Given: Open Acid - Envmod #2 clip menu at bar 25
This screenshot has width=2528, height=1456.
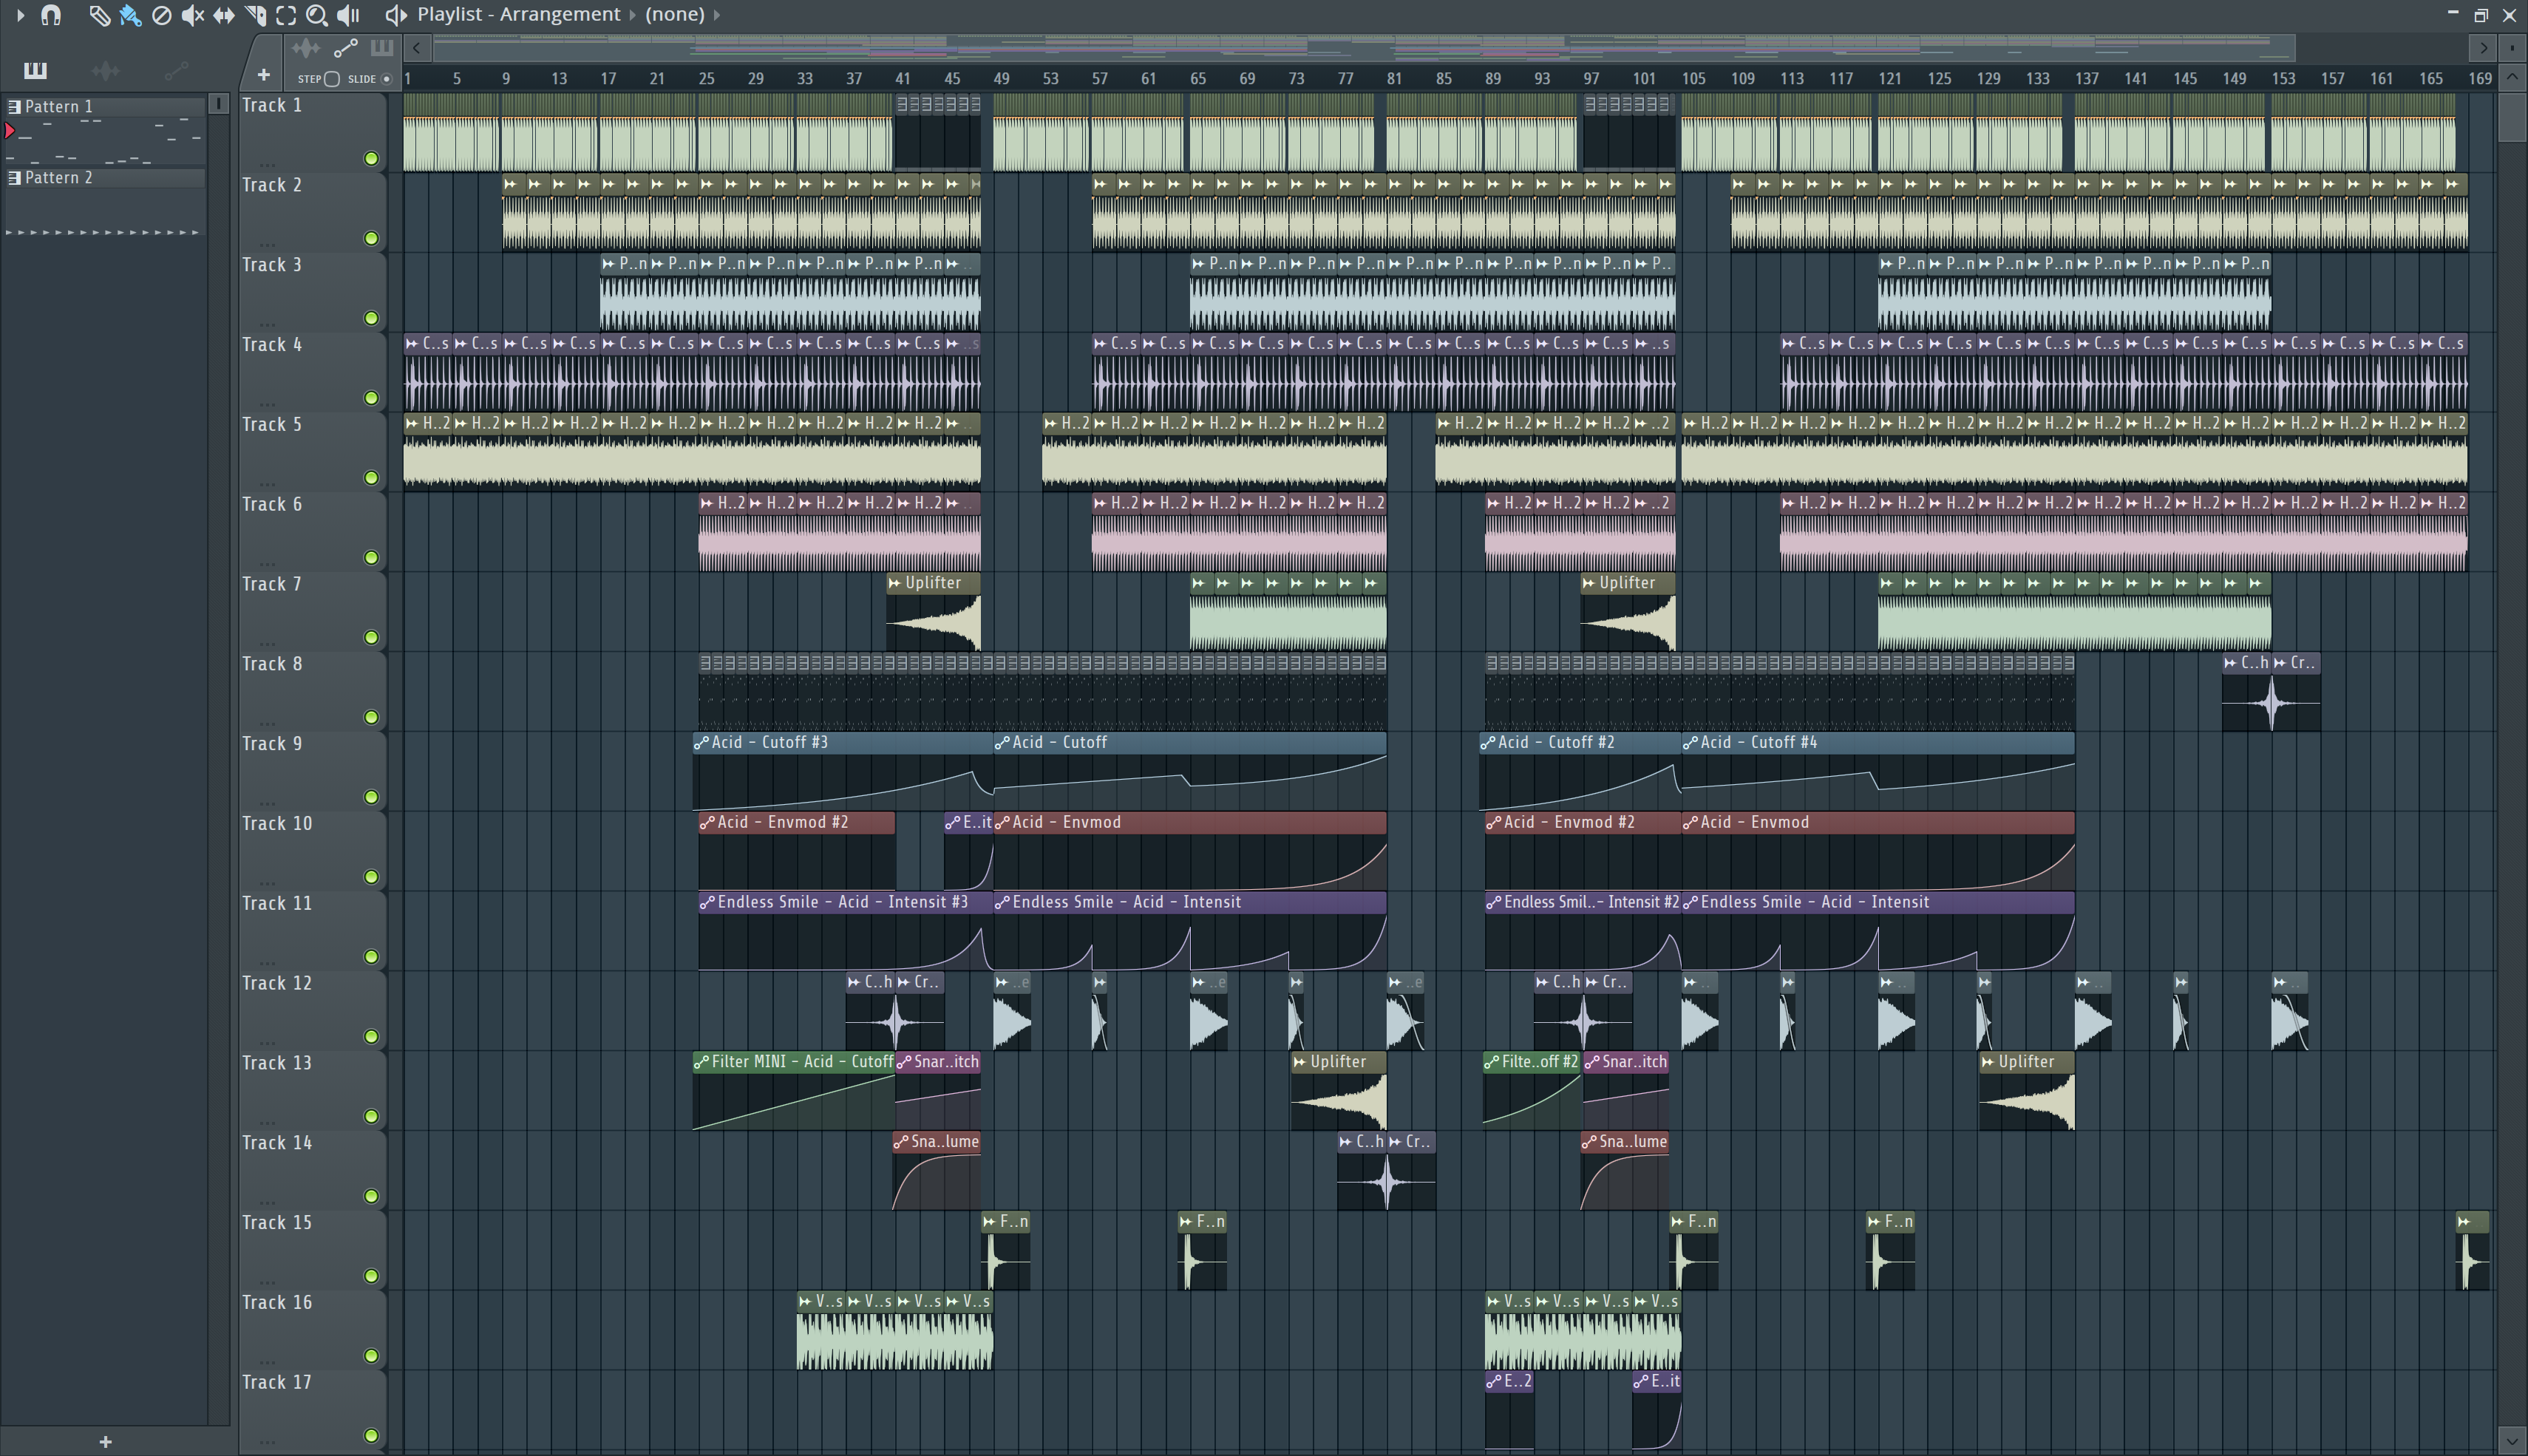Looking at the screenshot, I should [707, 823].
